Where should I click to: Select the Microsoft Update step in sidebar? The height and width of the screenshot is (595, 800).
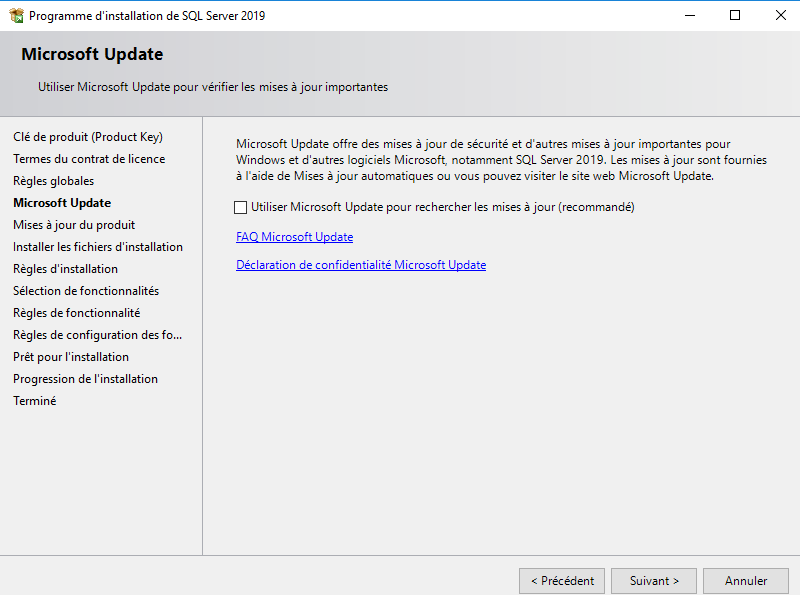pos(62,203)
